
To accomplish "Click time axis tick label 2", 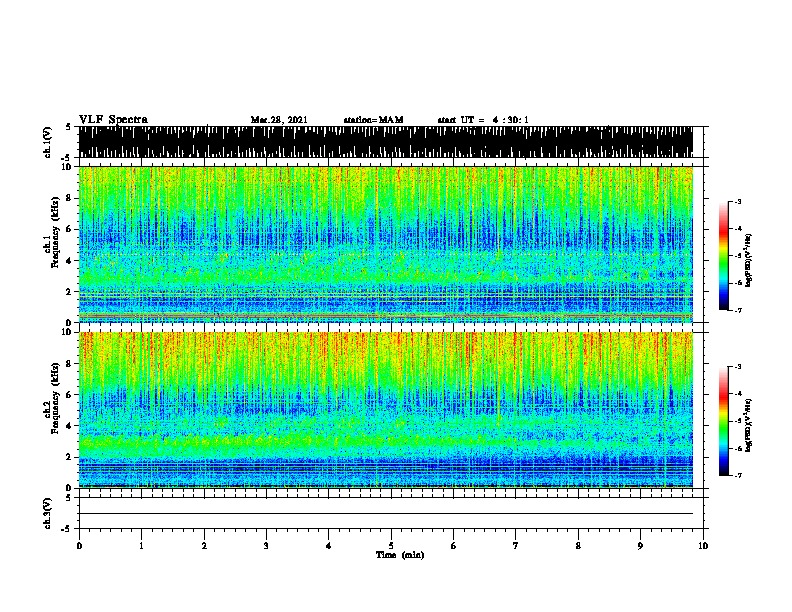I will (x=204, y=546).
